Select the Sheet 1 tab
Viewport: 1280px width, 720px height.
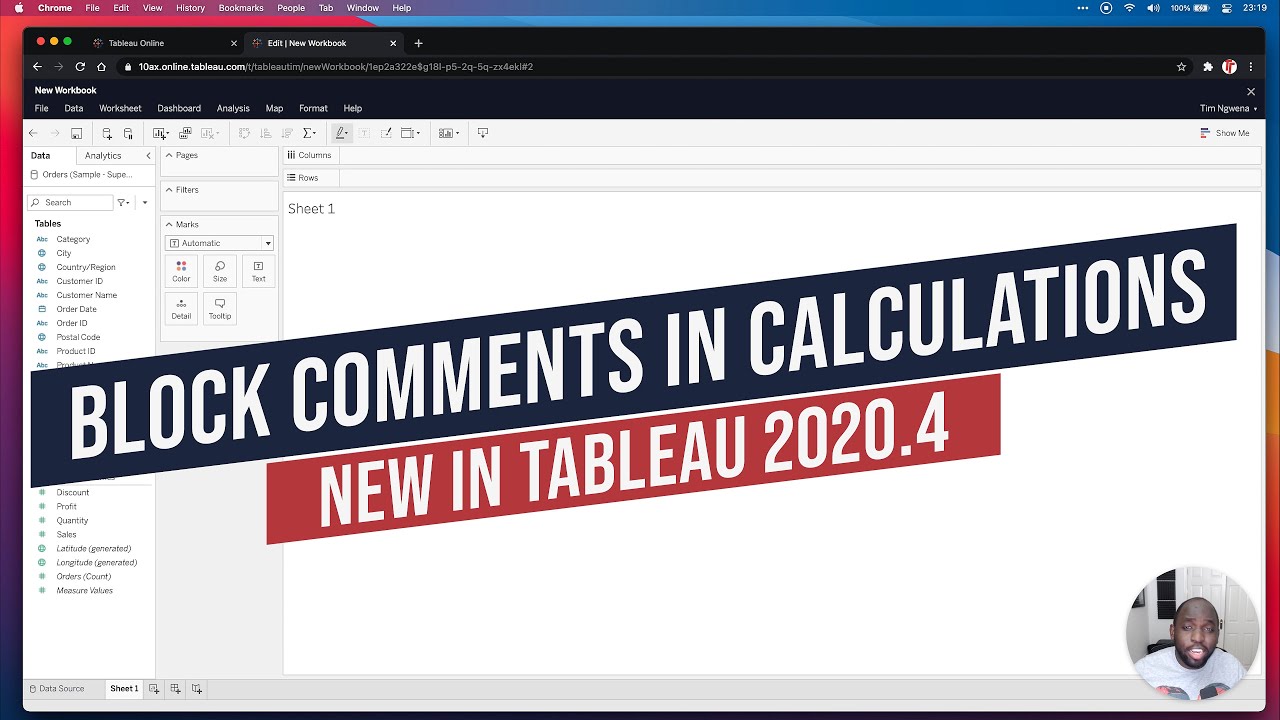pyautogui.click(x=124, y=689)
